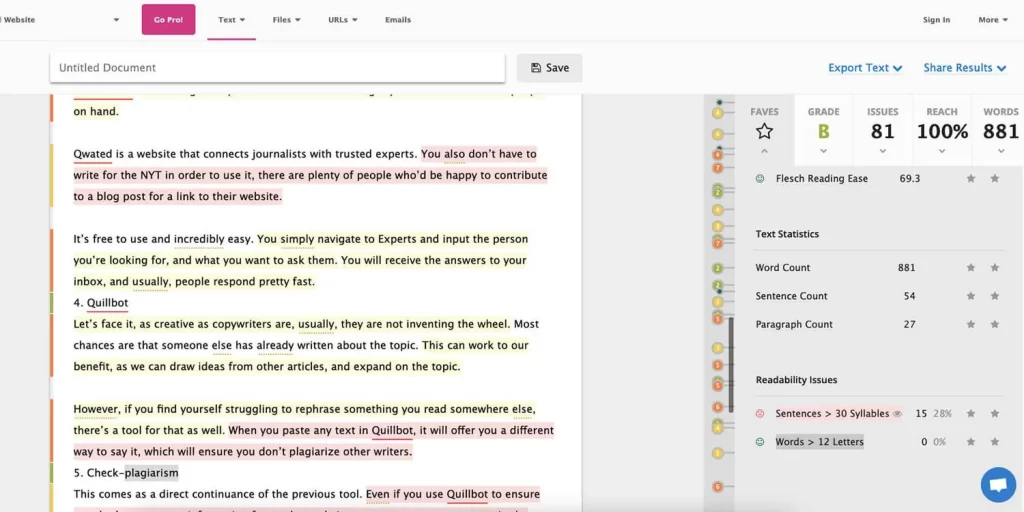Expand the Words 881 panel
This screenshot has width=1024, height=512.
(x=1000, y=152)
